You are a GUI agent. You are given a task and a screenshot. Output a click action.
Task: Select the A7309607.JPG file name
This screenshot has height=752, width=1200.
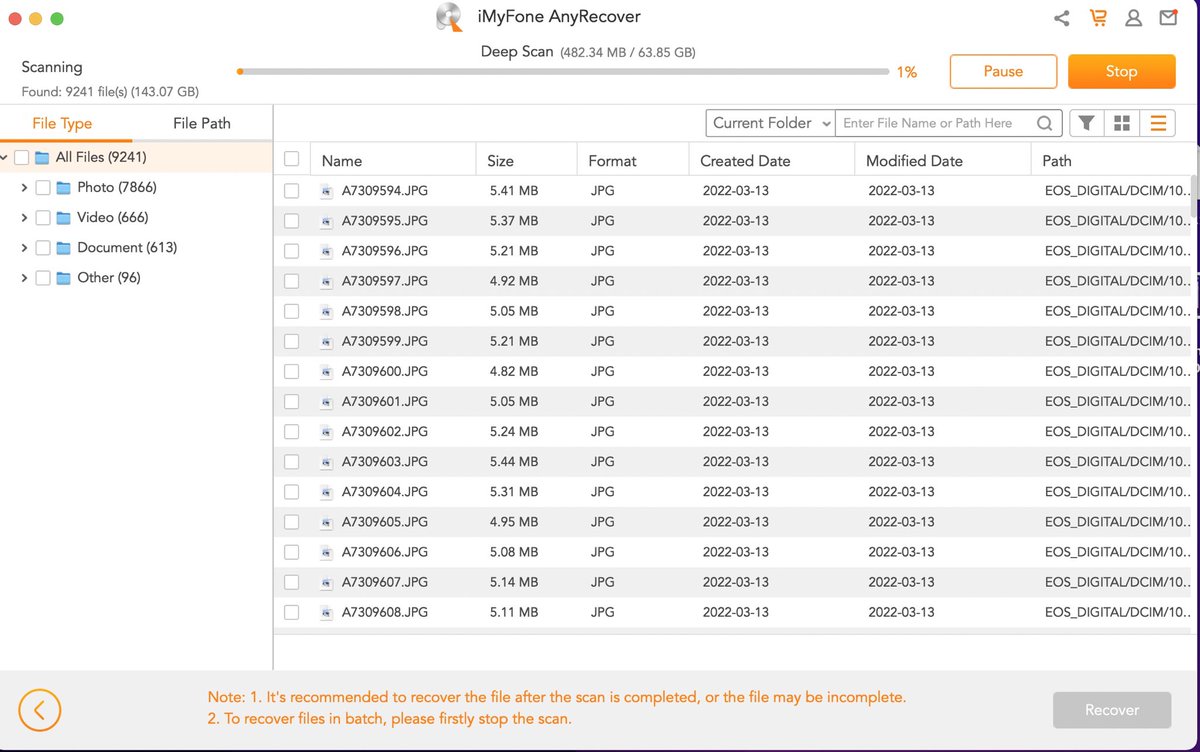[385, 581]
